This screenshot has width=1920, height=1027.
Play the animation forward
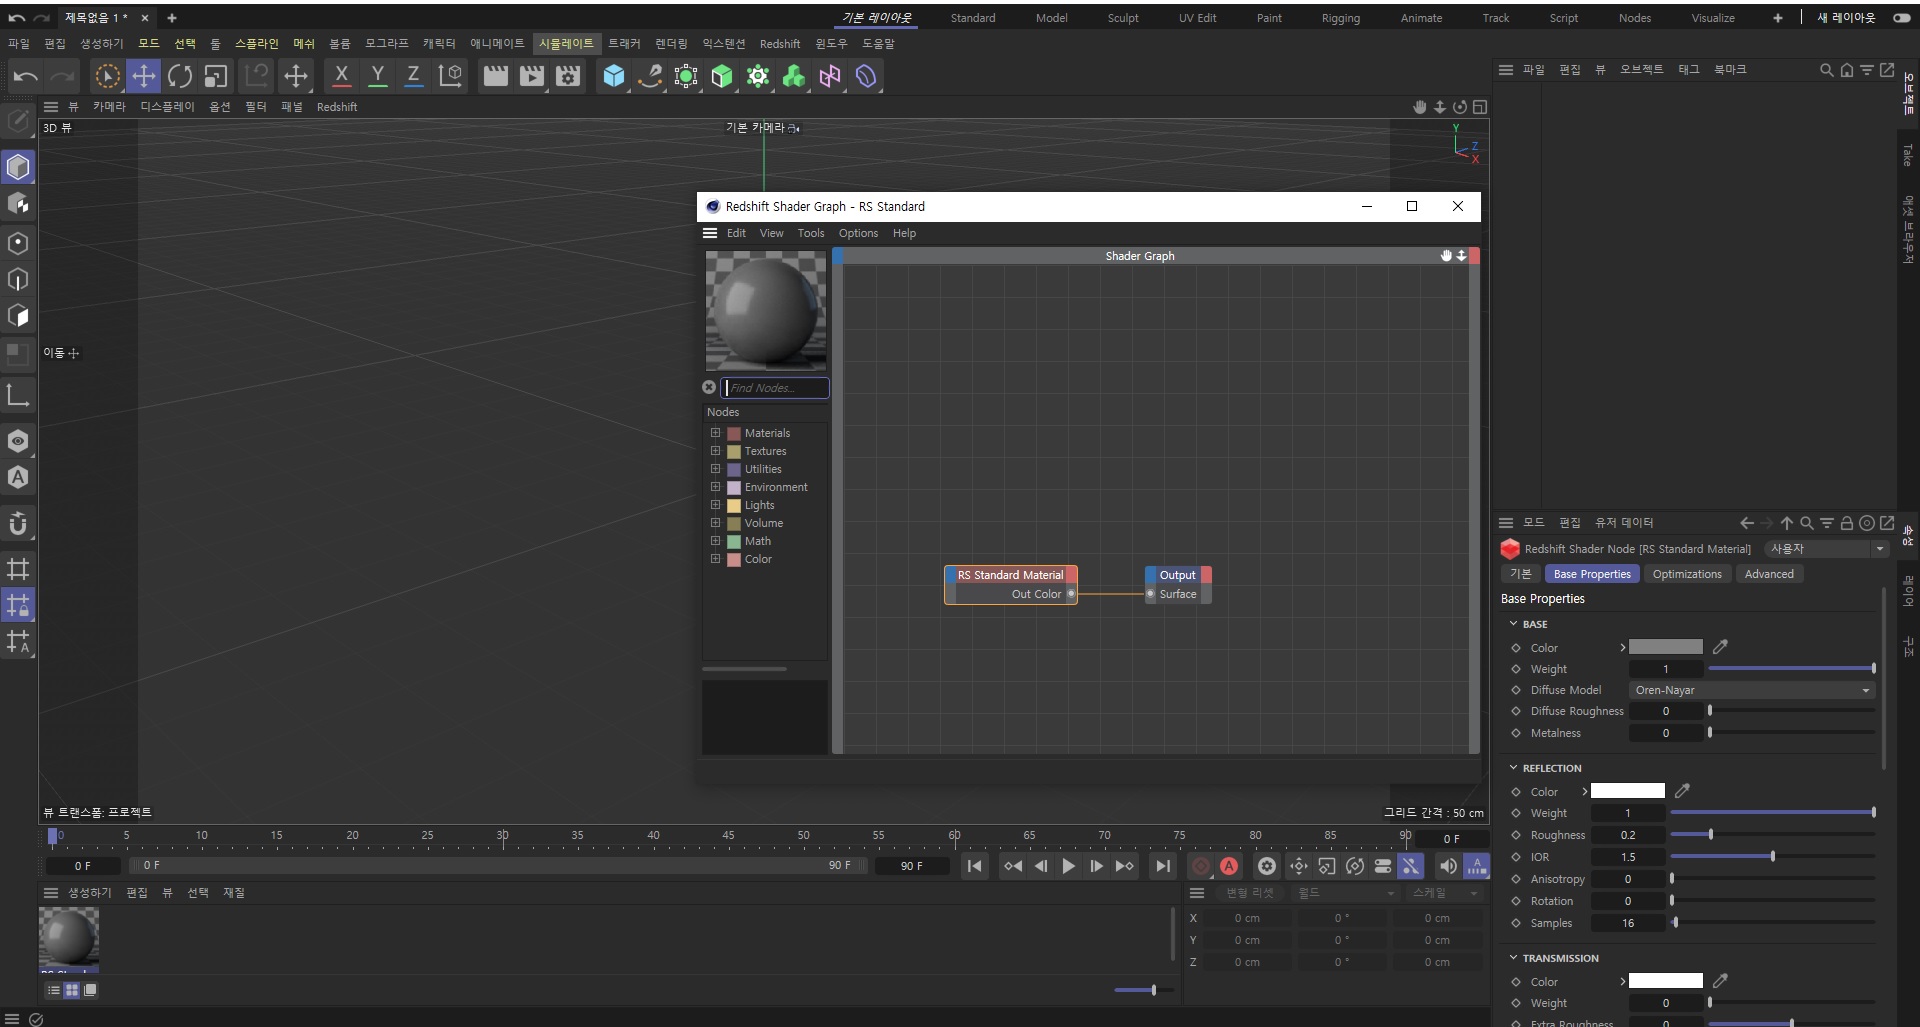(x=1068, y=866)
